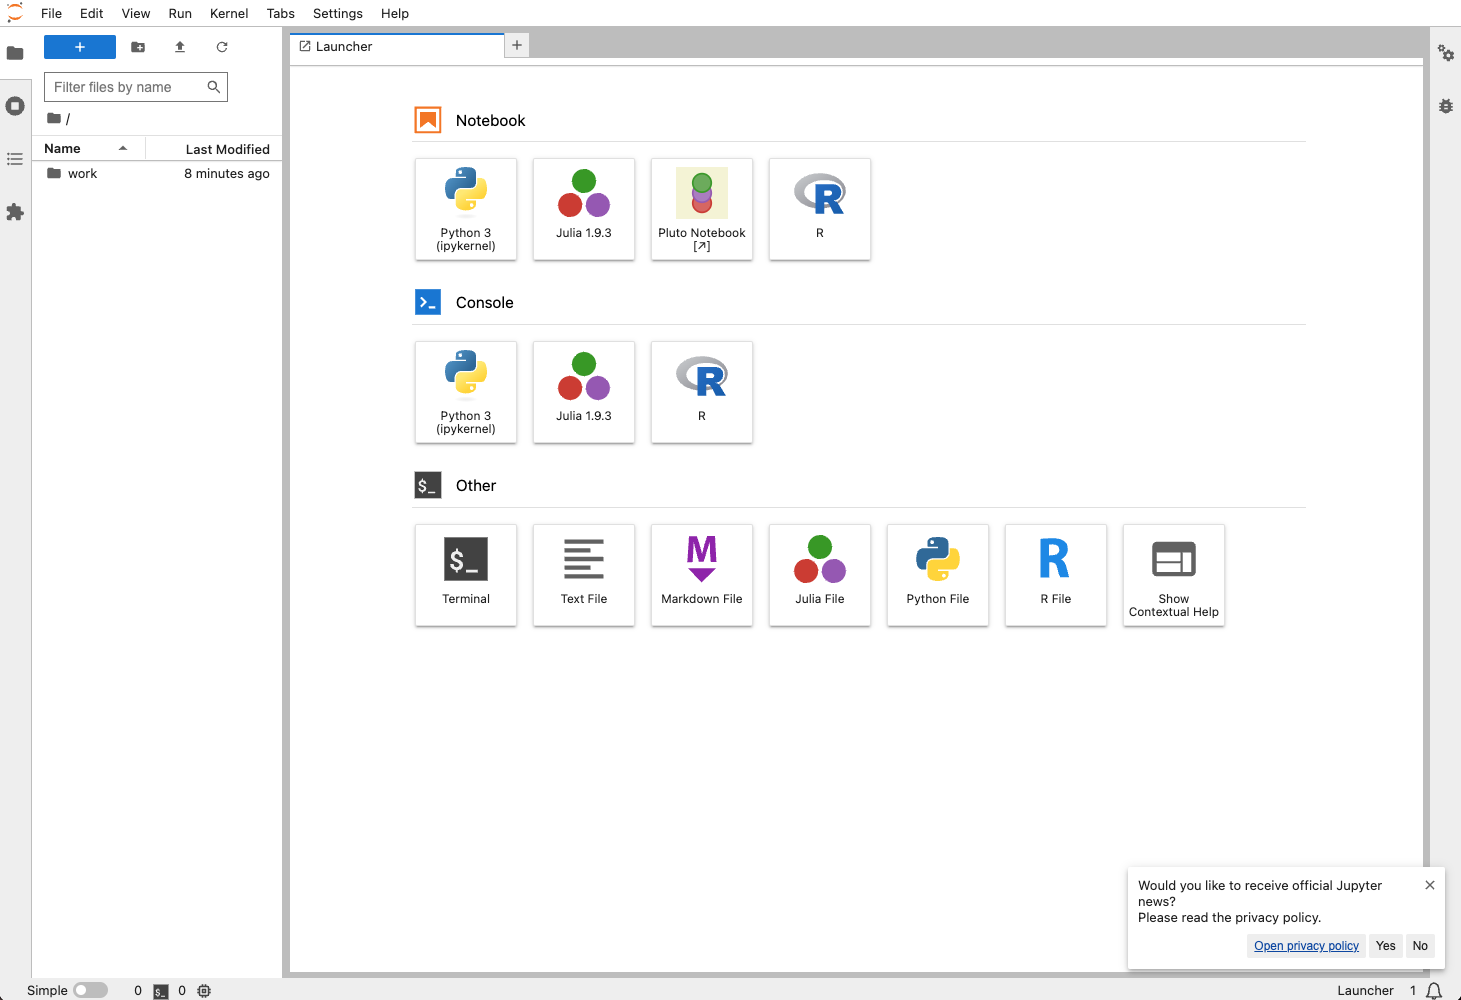Open the Help menu
The width and height of the screenshot is (1461, 1000).
395,13
